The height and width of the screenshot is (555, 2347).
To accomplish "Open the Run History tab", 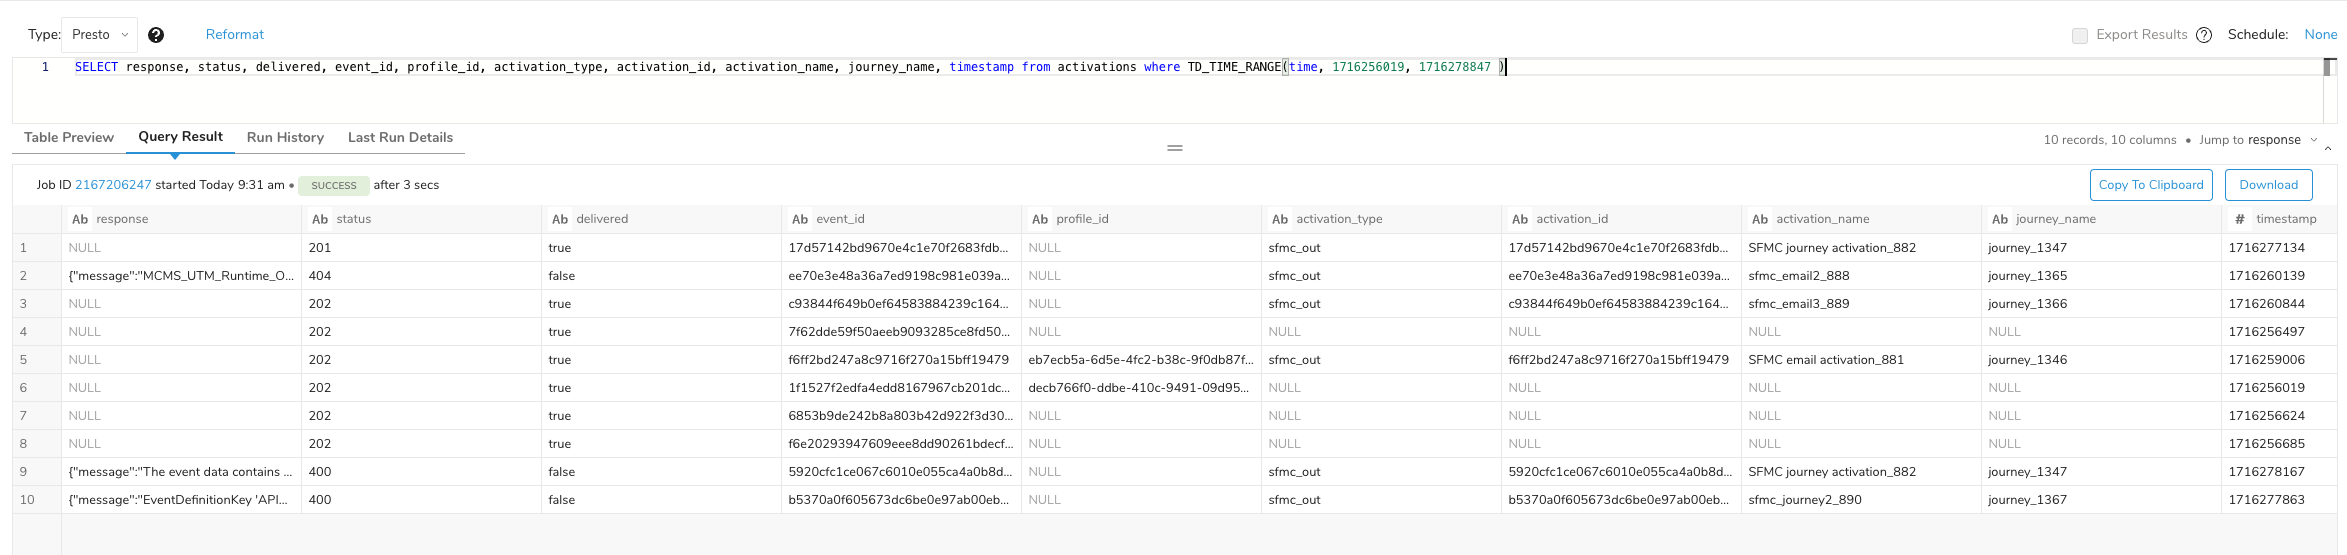I will point(285,138).
